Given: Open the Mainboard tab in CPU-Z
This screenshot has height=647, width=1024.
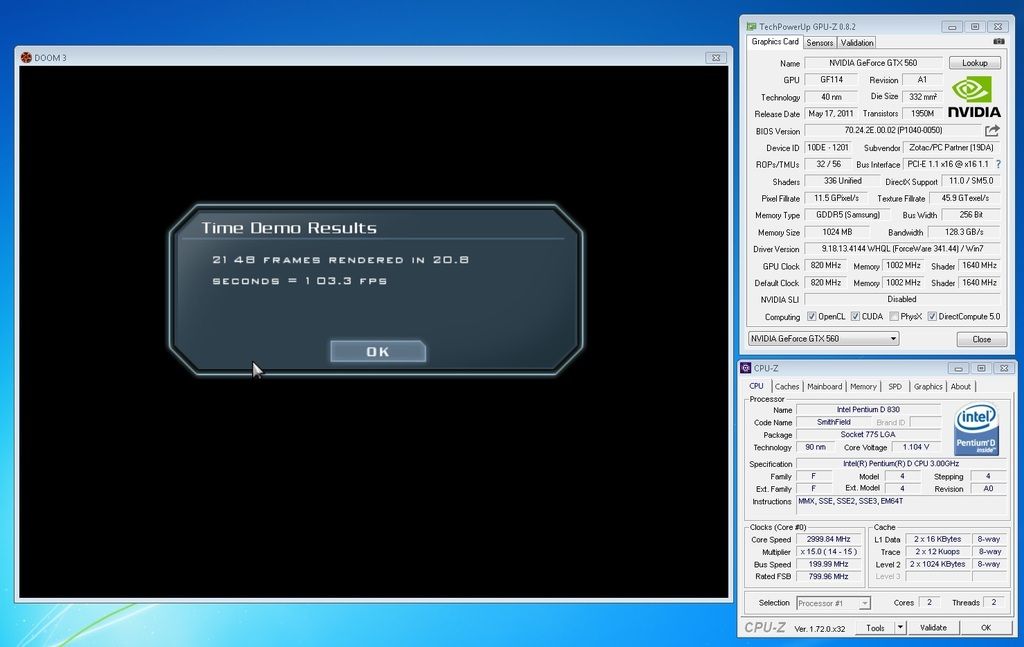Looking at the screenshot, I should [824, 387].
